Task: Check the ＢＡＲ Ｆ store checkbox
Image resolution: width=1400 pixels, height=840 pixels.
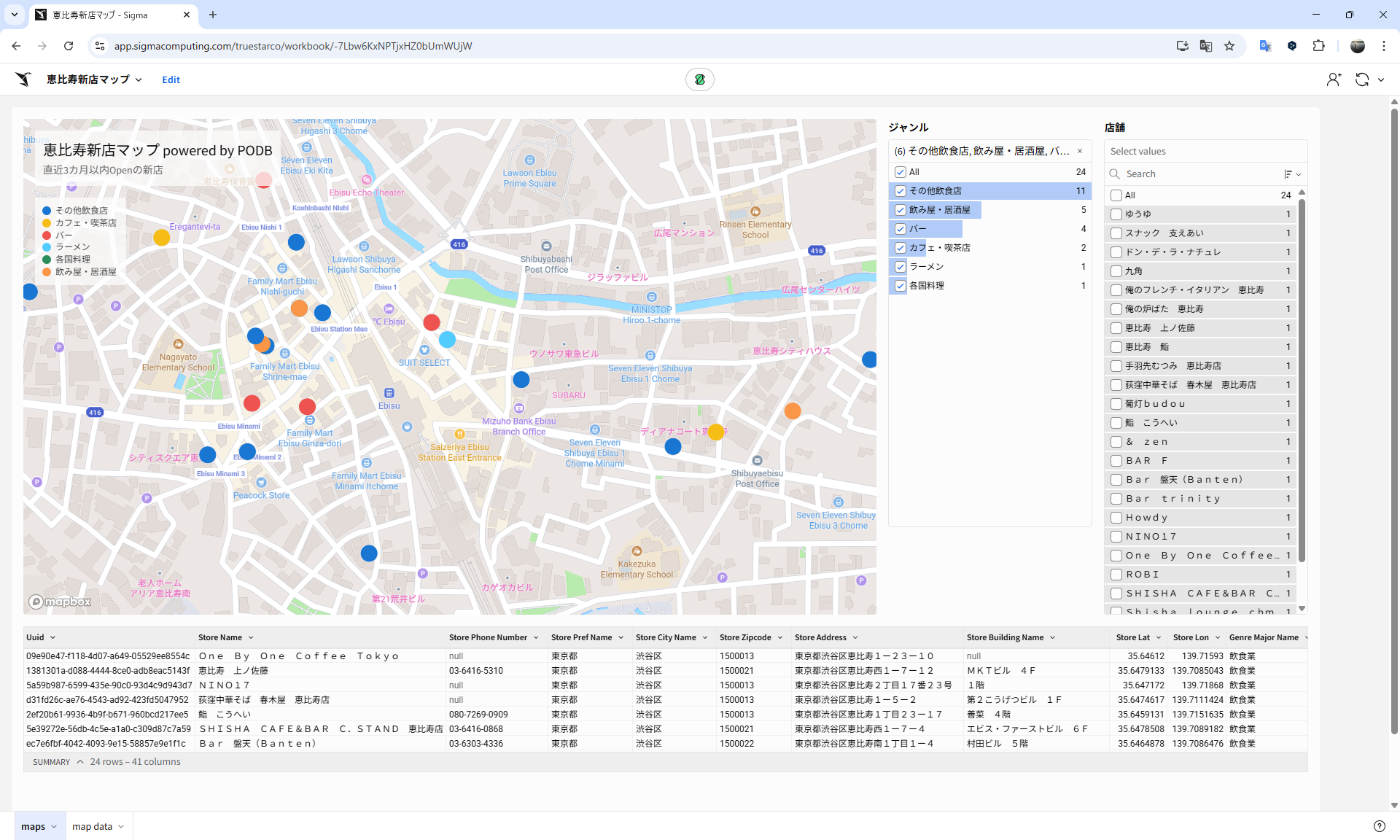Action: click(x=1116, y=461)
